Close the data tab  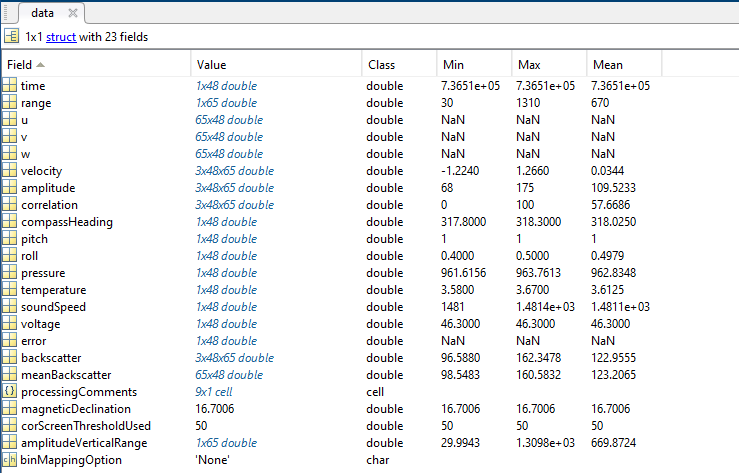coord(73,13)
